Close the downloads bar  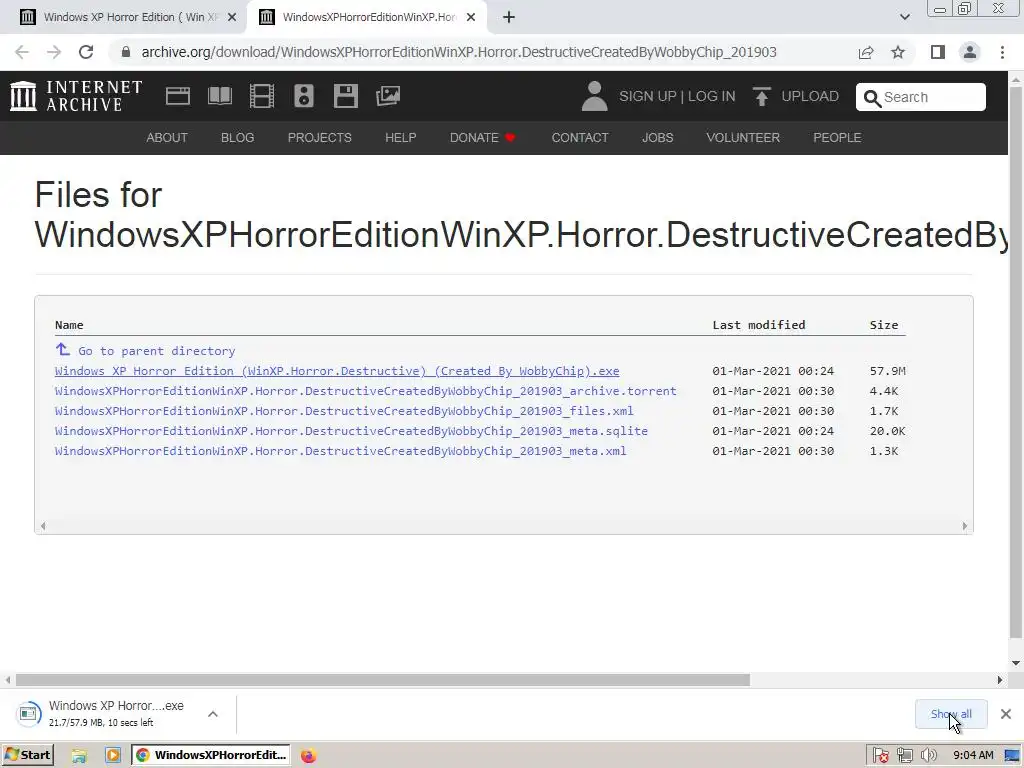(1006, 714)
